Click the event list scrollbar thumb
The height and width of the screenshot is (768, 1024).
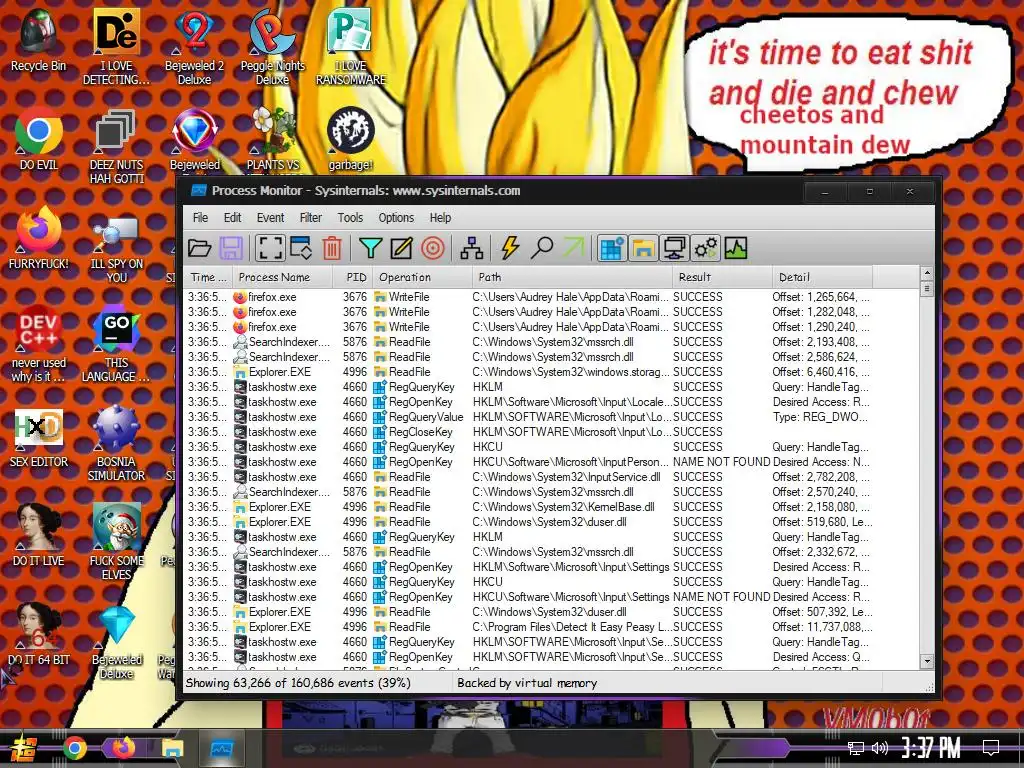927,288
